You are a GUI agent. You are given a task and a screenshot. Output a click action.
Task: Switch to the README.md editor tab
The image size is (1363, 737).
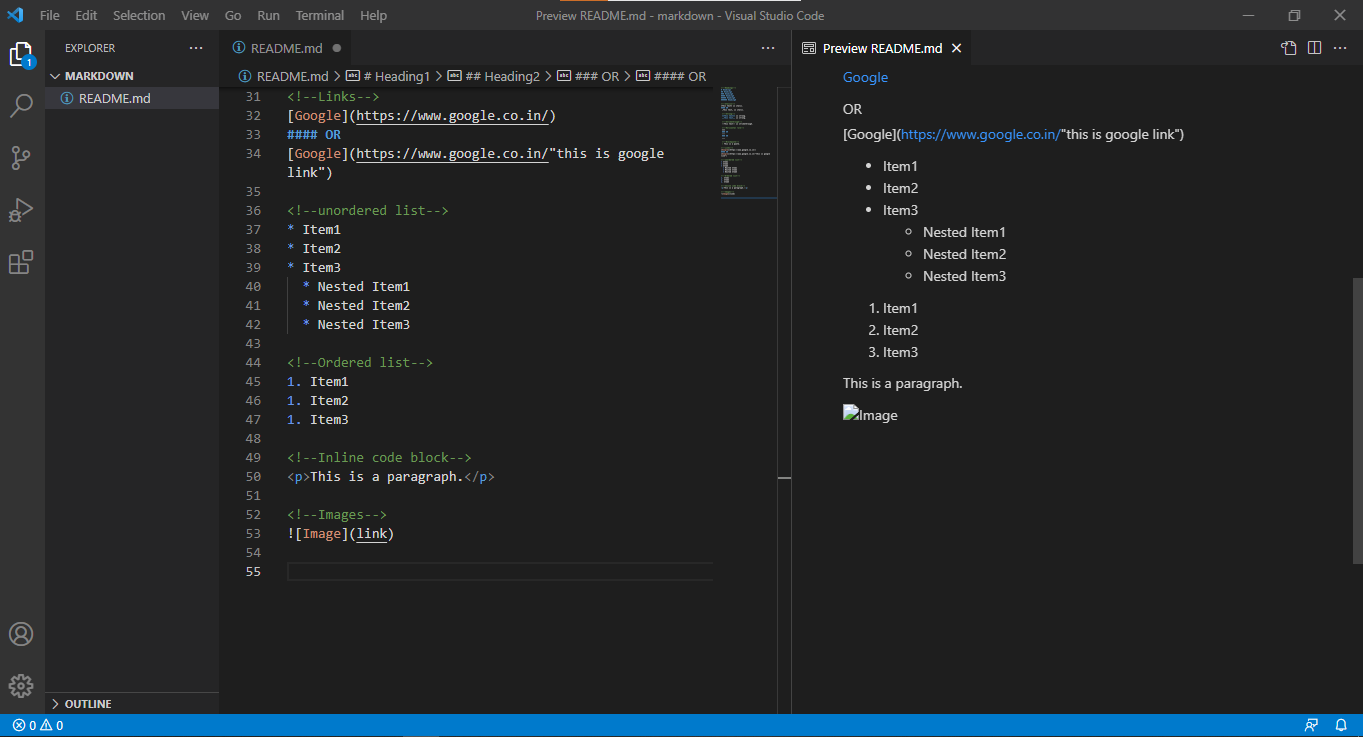pyautogui.click(x=286, y=48)
